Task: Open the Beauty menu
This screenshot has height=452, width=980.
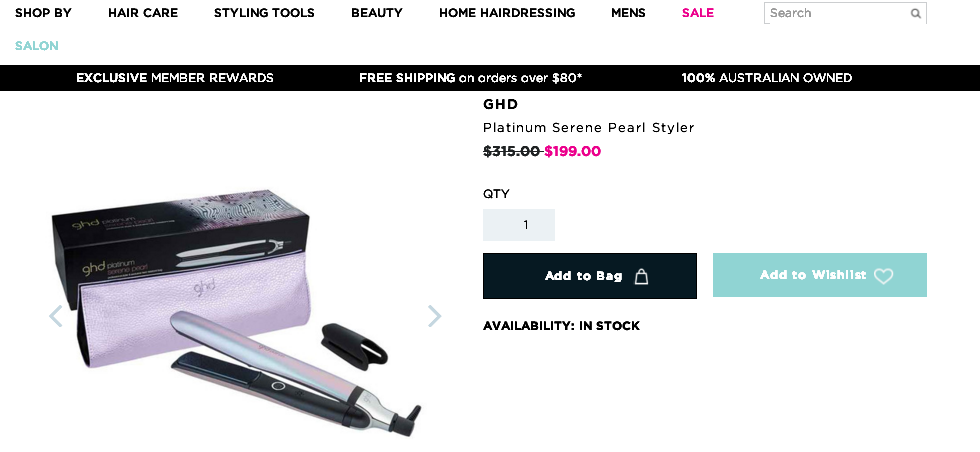Action: click(377, 13)
